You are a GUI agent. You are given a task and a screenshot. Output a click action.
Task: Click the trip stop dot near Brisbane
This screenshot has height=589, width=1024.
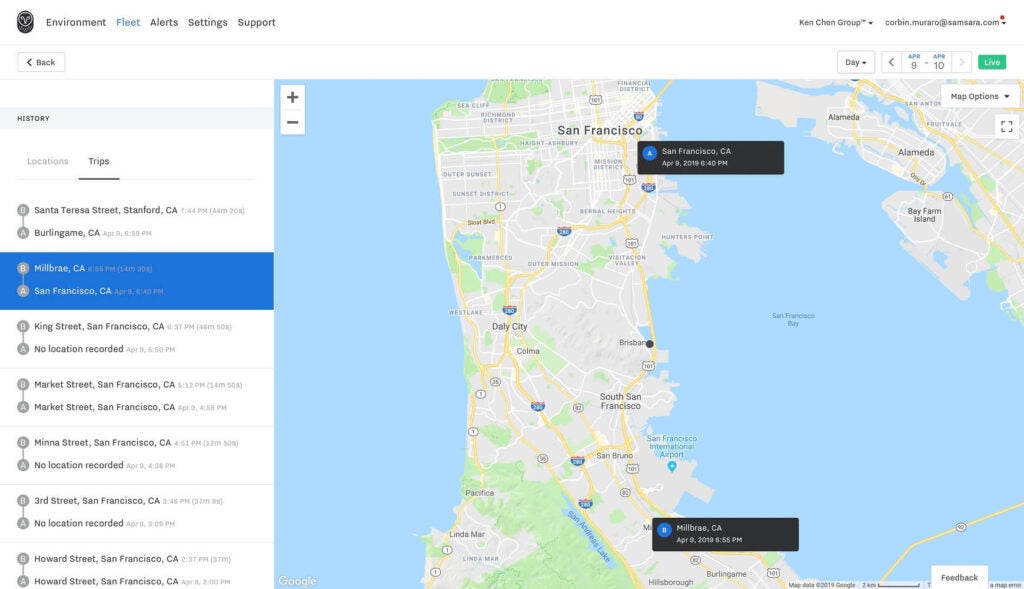click(x=649, y=342)
